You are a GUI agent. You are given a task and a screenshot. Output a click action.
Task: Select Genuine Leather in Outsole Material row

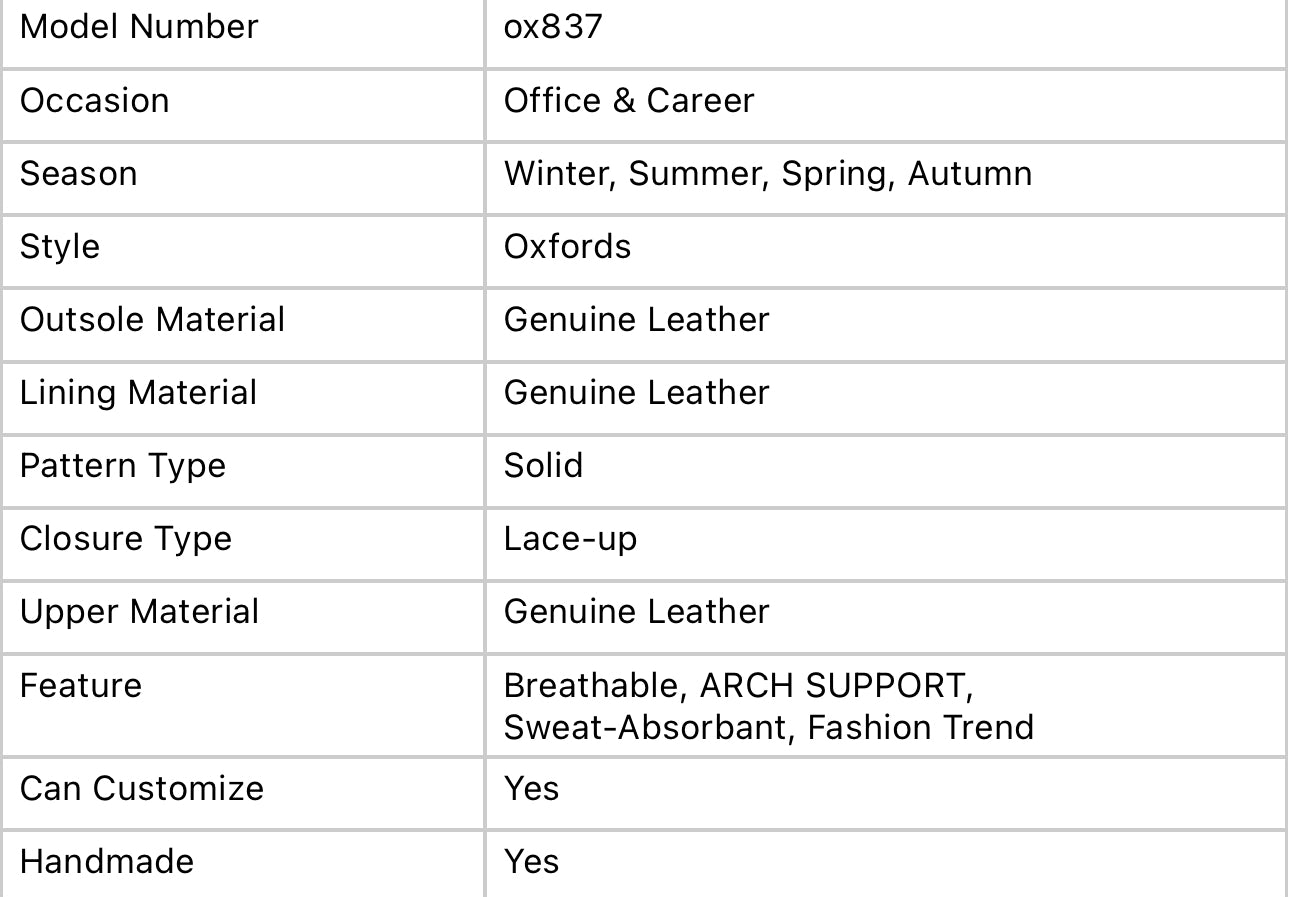[x=636, y=320]
